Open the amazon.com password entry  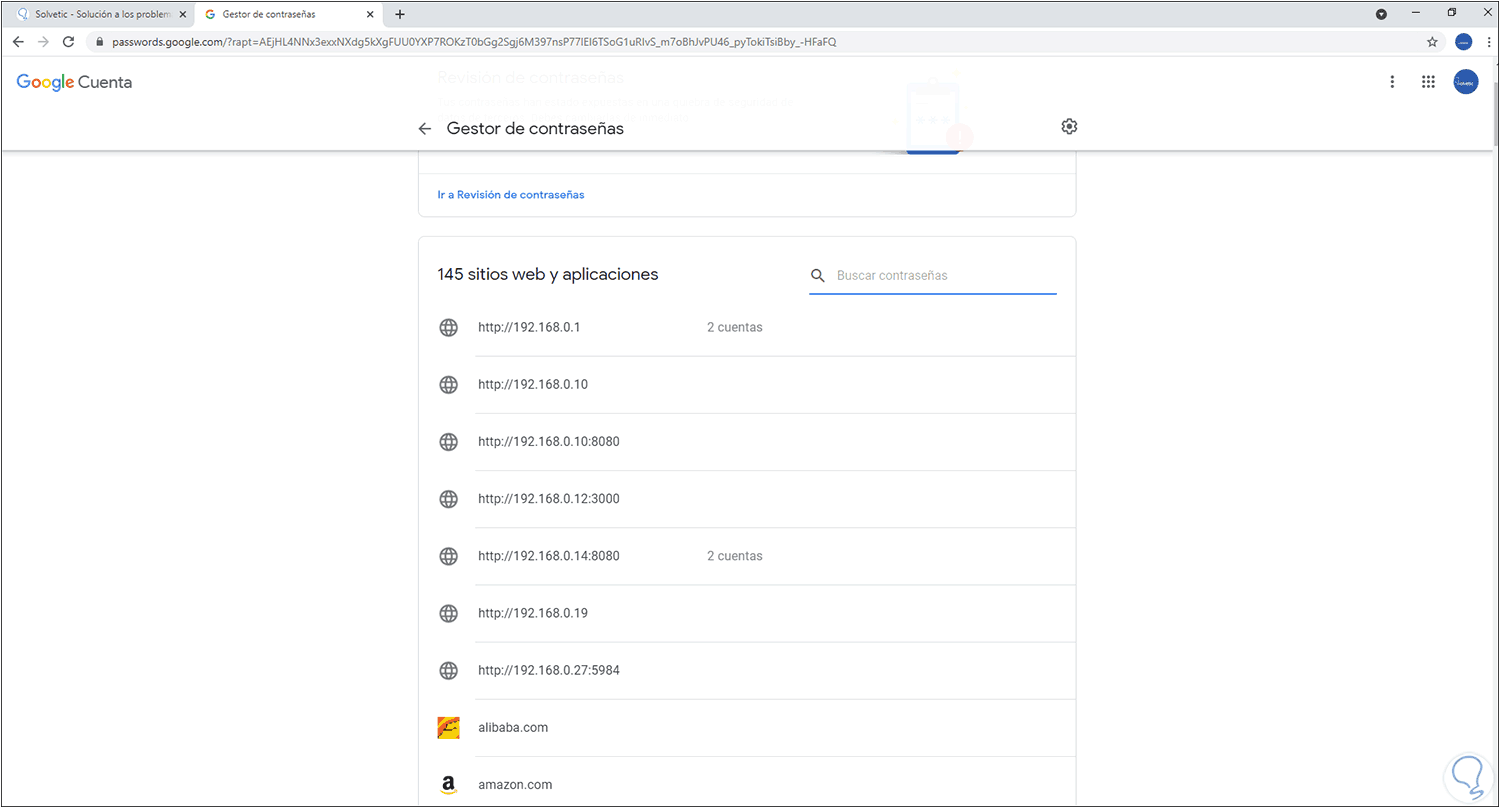(x=515, y=785)
